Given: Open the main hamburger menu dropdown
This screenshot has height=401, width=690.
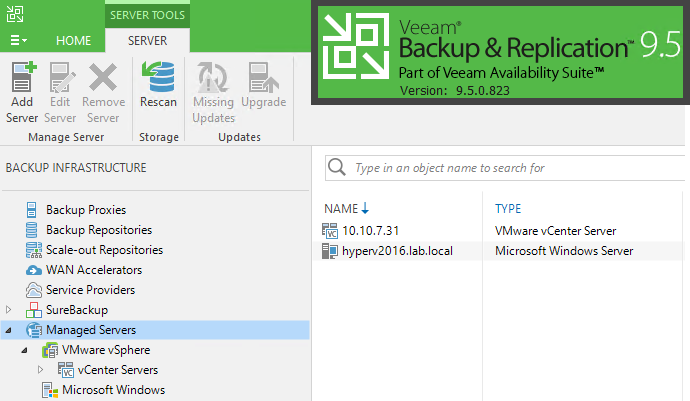Looking at the screenshot, I should [x=18, y=40].
